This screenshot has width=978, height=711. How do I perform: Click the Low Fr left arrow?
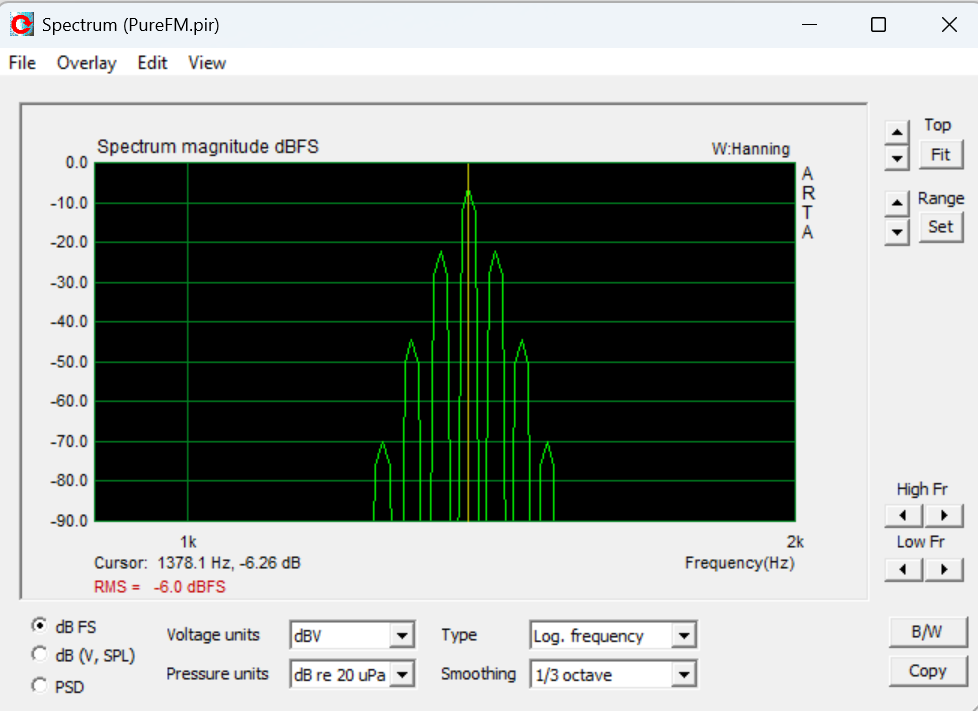pos(903,569)
